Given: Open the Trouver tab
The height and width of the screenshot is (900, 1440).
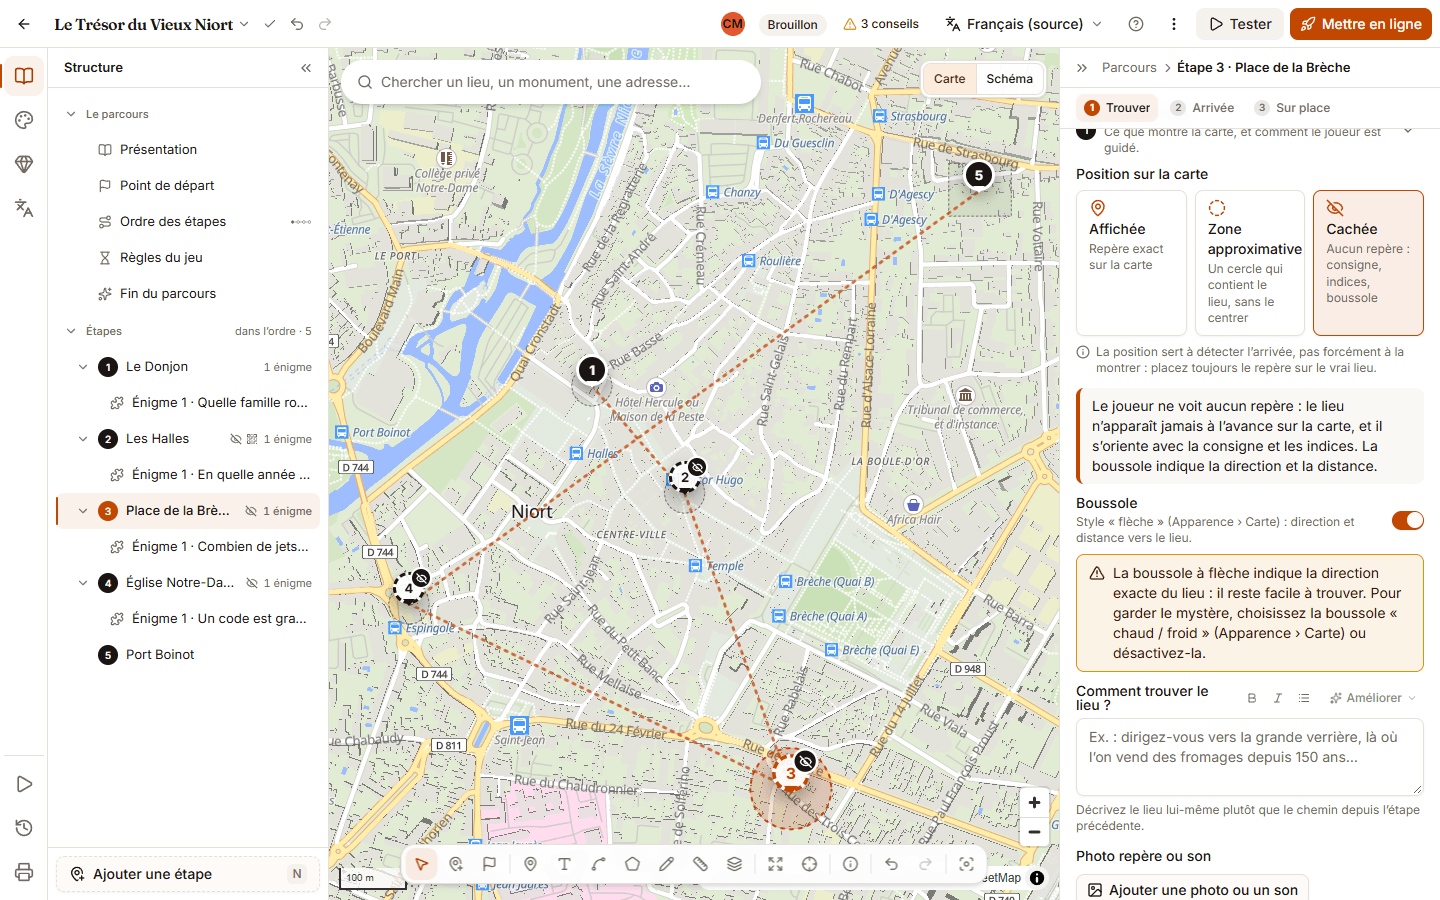Looking at the screenshot, I should tap(1118, 108).
